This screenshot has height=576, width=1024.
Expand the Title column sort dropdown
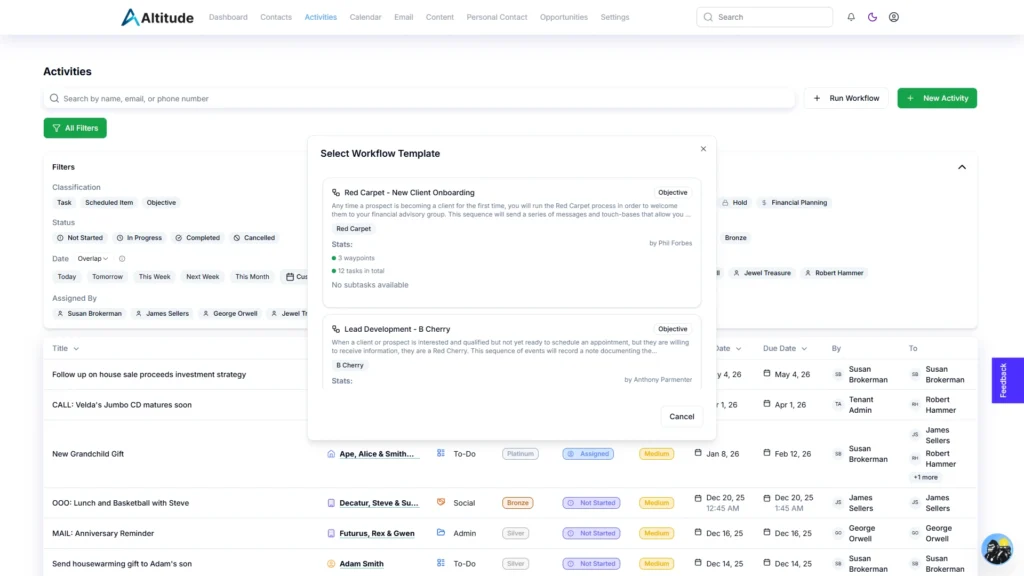click(76, 349)
